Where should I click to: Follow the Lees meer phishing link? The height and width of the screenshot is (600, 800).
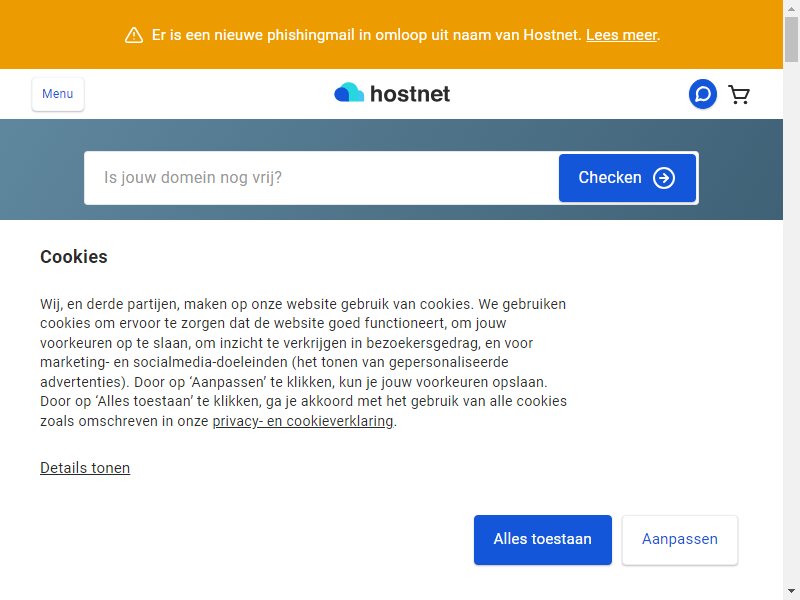tap(621, 35)
